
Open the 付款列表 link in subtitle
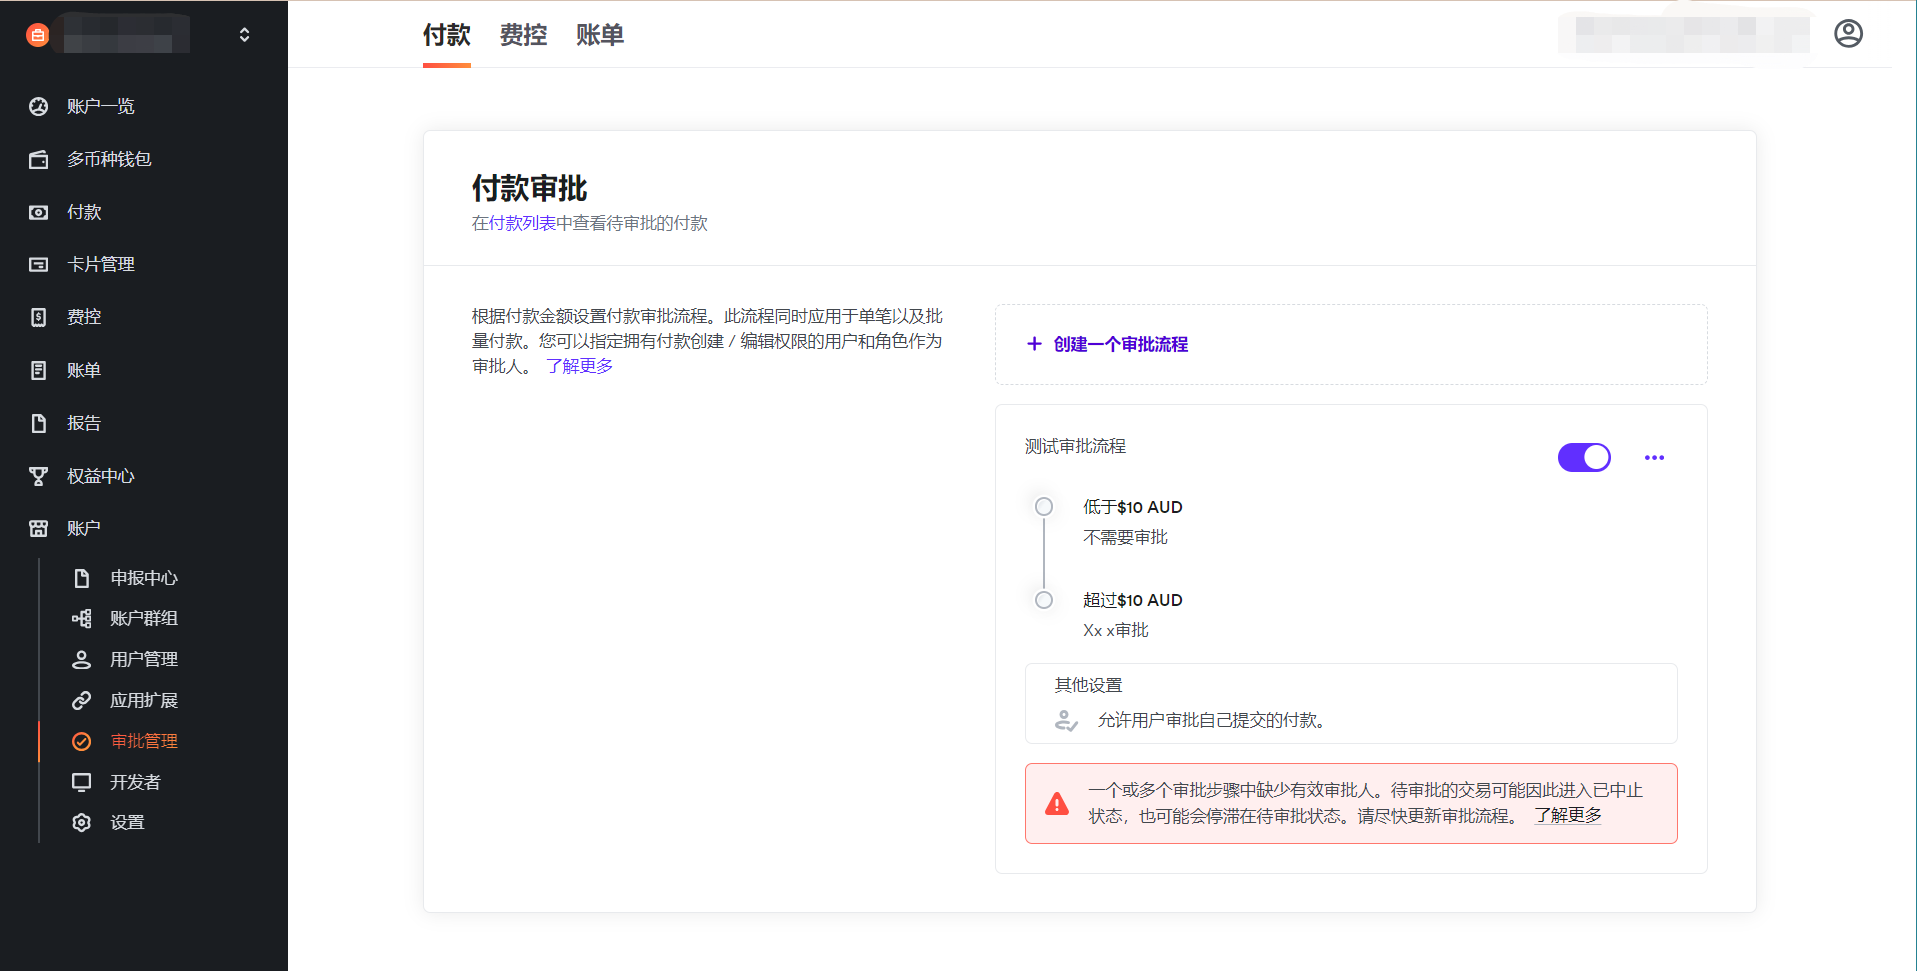[522, 223]
